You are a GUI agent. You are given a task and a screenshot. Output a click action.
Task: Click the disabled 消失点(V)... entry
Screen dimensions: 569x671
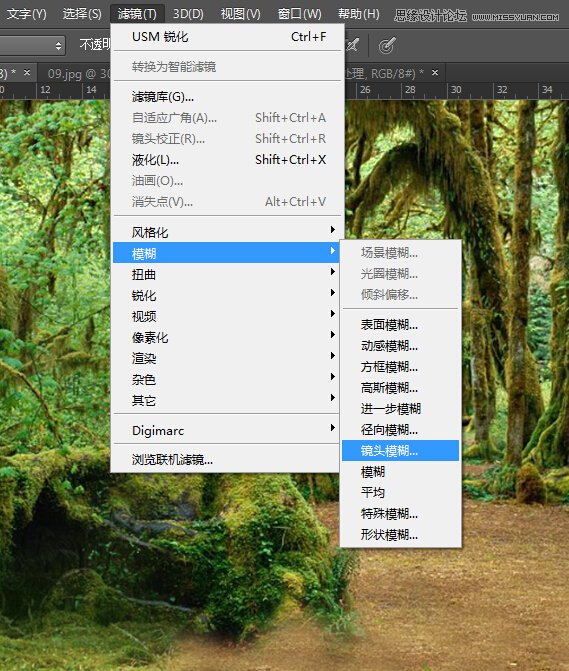coord(227,202)
